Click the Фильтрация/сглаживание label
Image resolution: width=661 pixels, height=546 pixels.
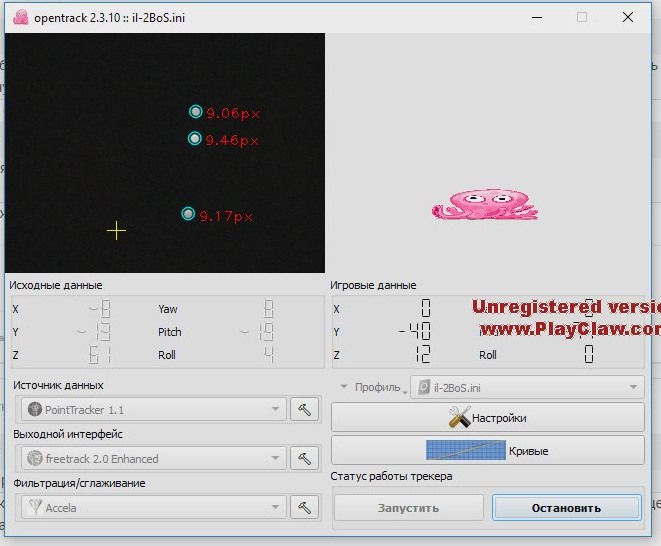click(x=79, y=483)
